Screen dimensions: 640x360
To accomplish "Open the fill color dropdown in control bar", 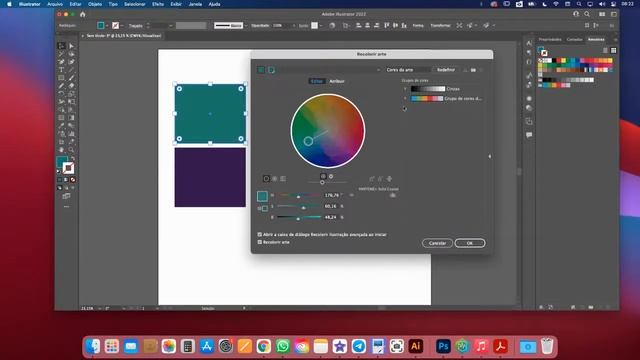I will pyautogui.click(x=107, y=26).
